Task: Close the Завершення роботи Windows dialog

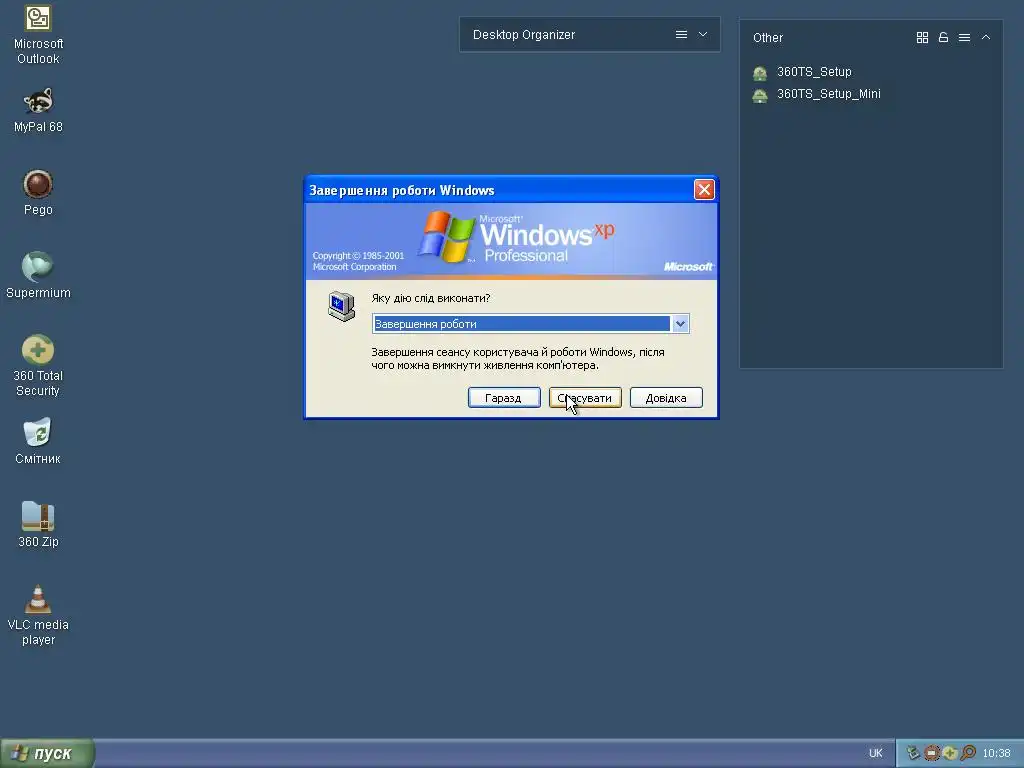Action: (704, 190)
